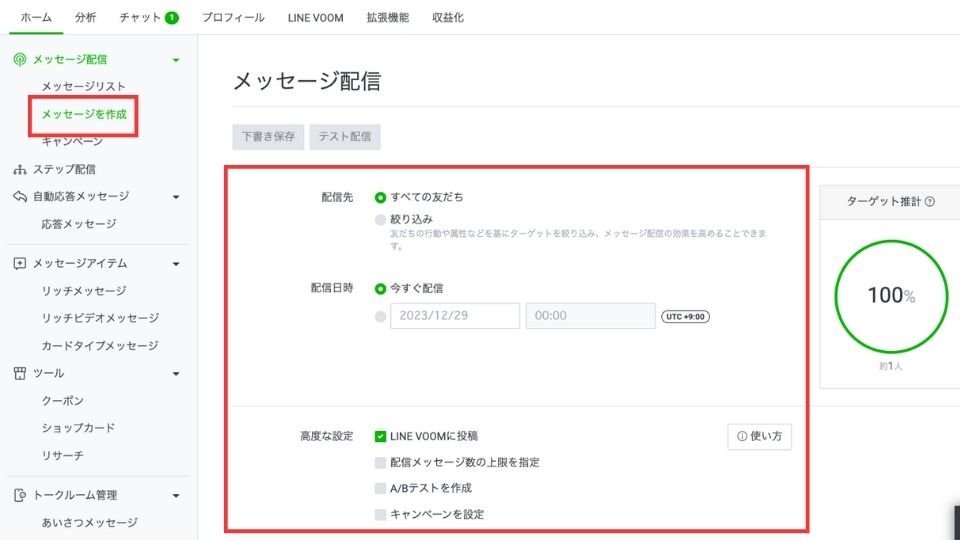
Task: Click the date field 2023/12/29
Action: click(x=455, y=316)
